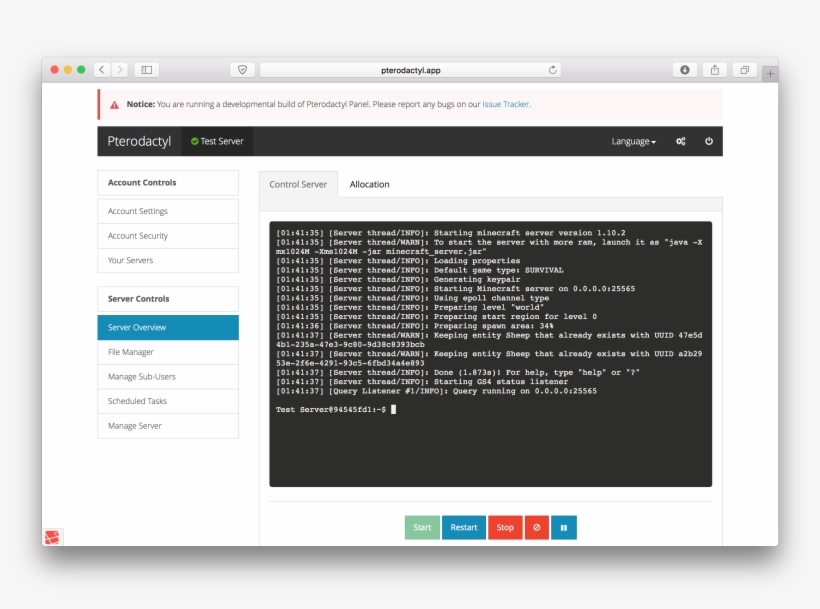Click the console command prompt line

(336, 409)
